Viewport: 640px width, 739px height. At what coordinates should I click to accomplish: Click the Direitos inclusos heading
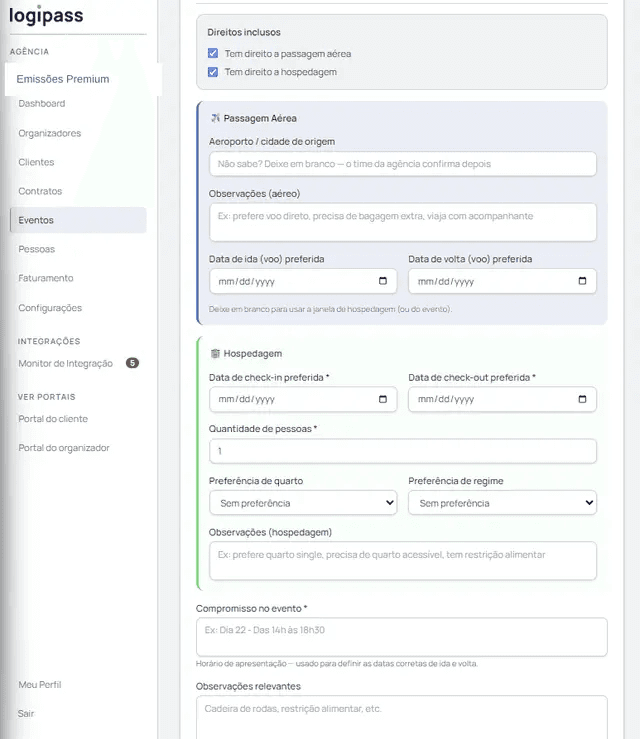(x=244, y=33)
